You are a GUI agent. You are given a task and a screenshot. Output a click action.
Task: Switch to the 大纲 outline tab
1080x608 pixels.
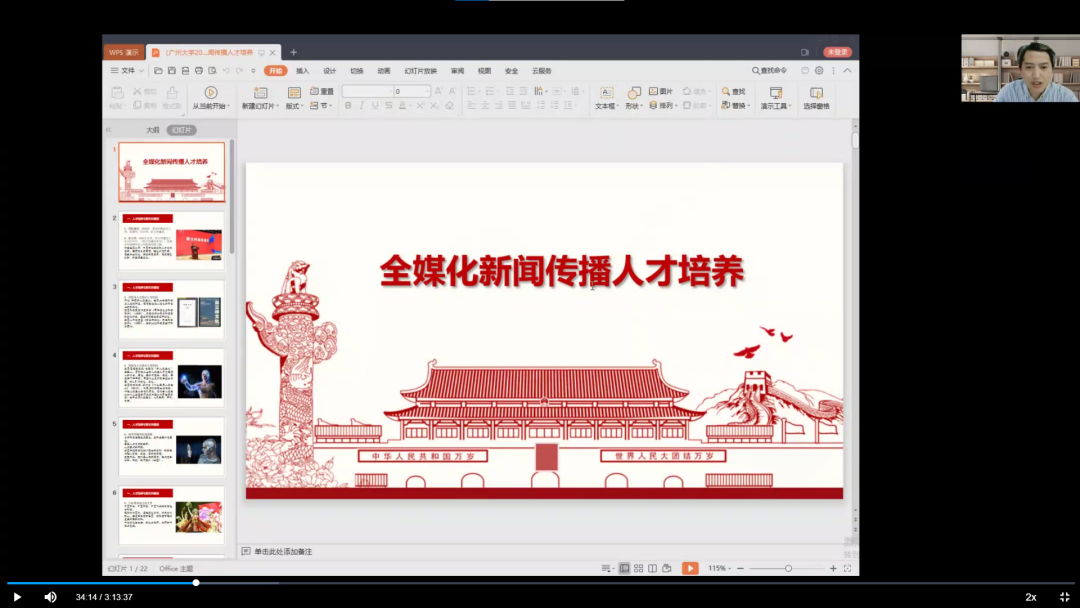152,130
